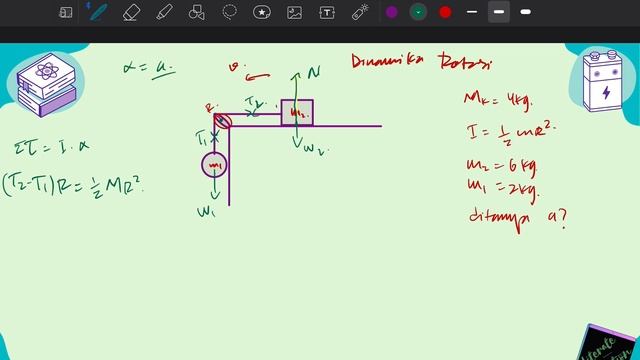Open the Elements sticker tool
The height and width of the screenshot is (360, 640).
tap(262, 12)
